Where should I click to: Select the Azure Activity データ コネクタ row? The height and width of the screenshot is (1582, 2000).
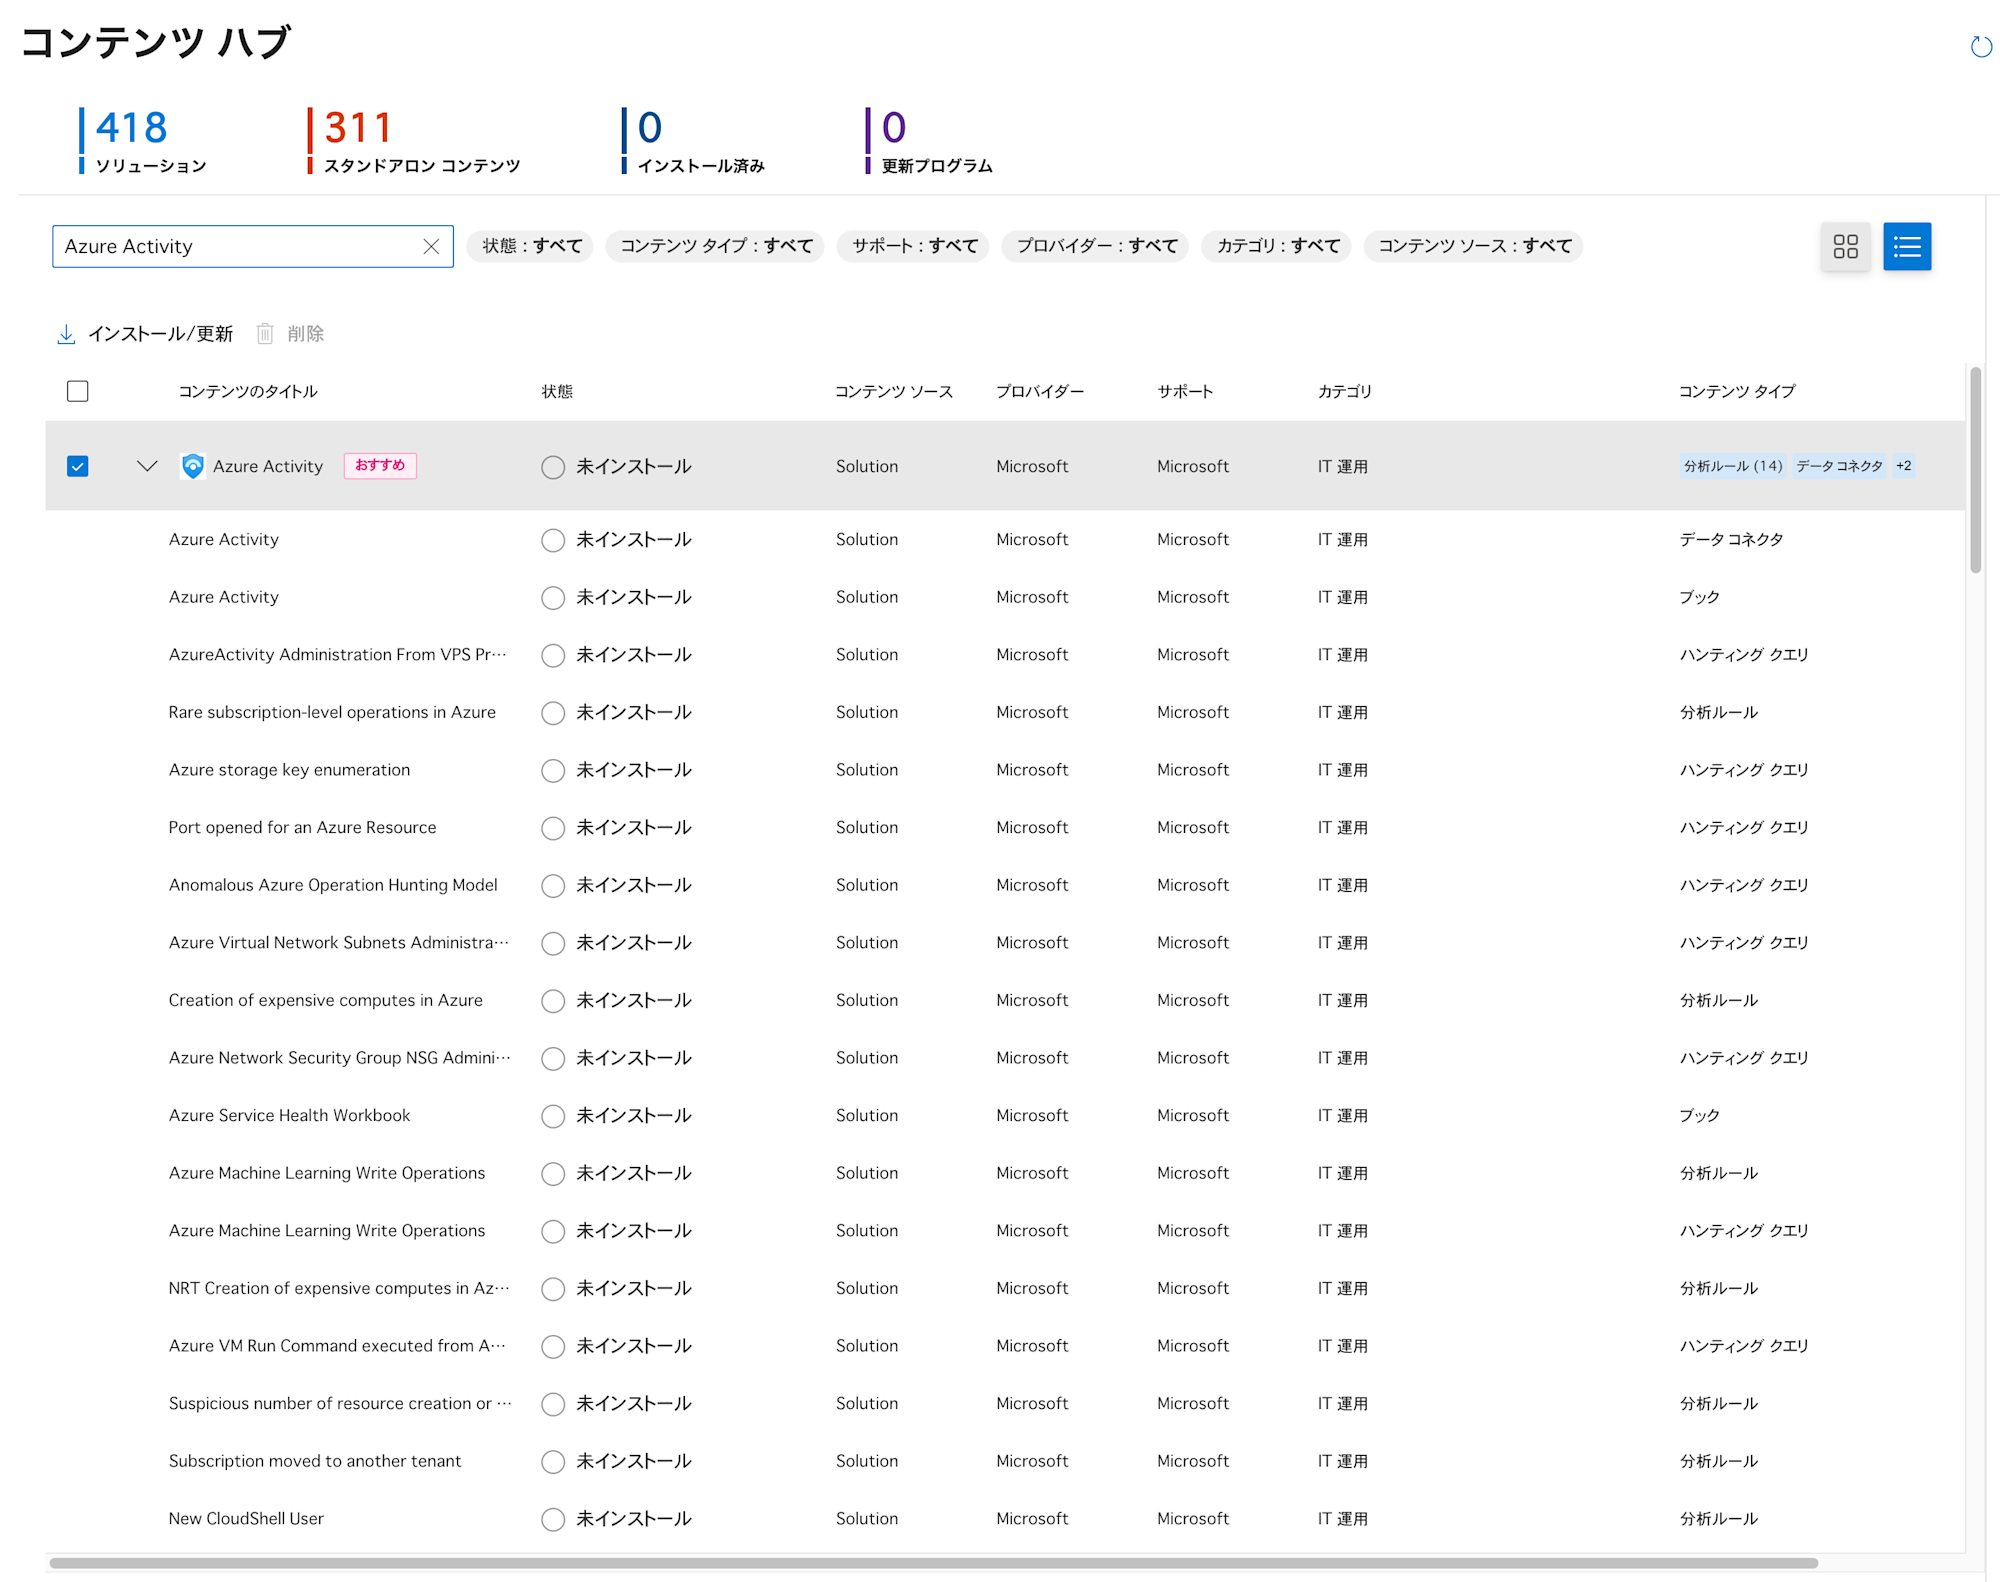tap(1005, 540)
